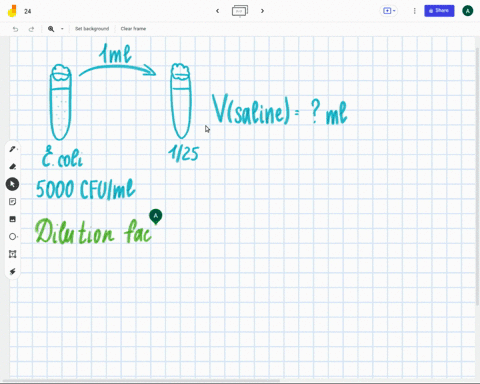The height and width of the screenshot is (384, 480).
Task: Select the Add image tool
Action: click(x=13, y=219)
